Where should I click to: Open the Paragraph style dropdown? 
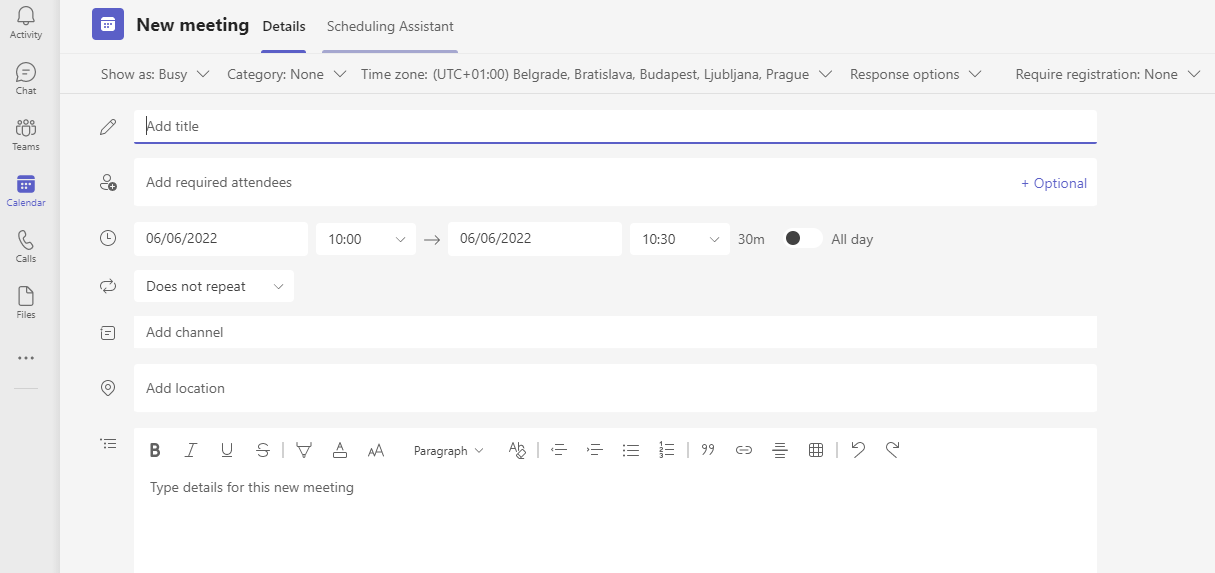click(x=448, y=451)
